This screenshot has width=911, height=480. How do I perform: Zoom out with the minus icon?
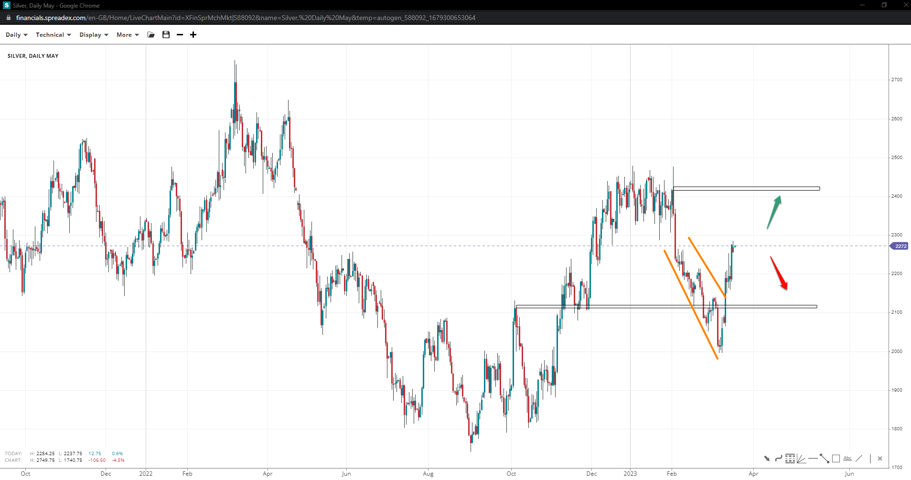[180, 35]
